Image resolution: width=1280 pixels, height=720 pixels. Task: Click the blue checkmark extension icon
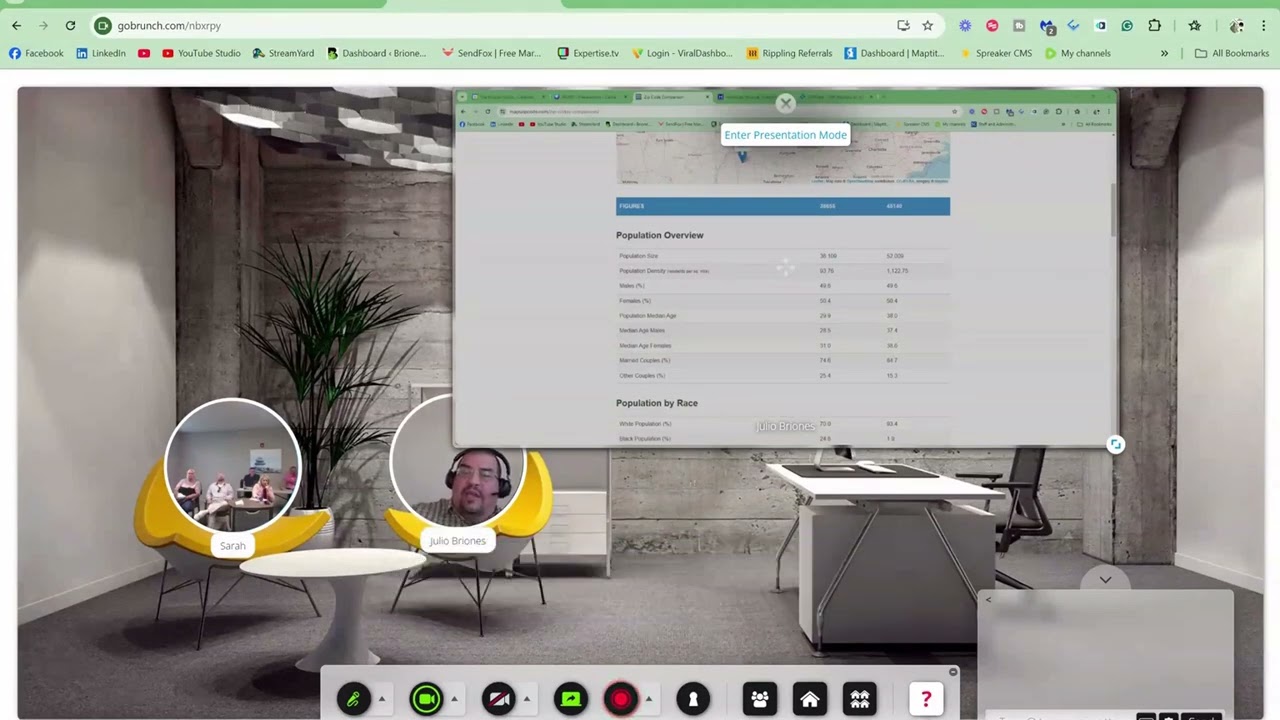tap(1073, 25)
